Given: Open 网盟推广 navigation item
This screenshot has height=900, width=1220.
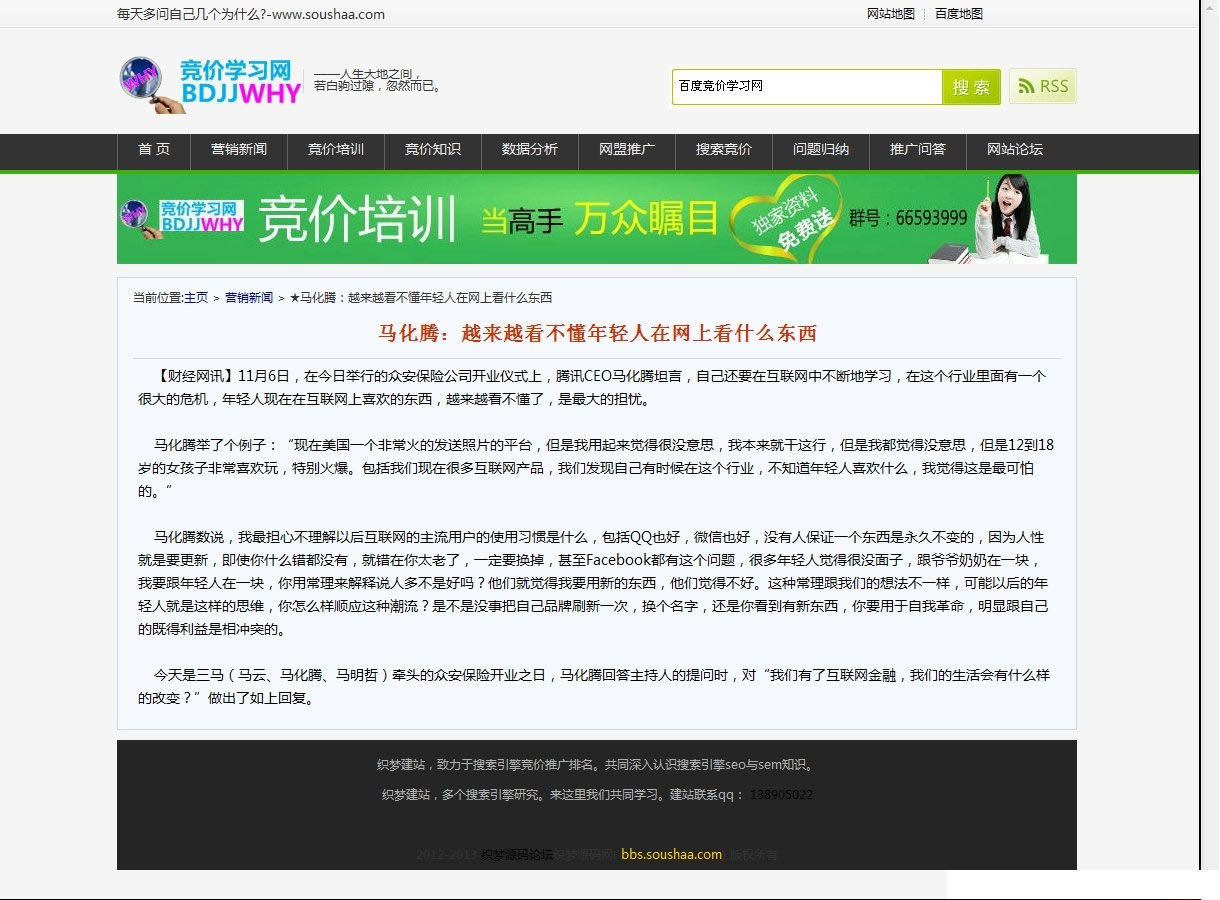Looking at the screenshot, I should (x=627, y=150).
